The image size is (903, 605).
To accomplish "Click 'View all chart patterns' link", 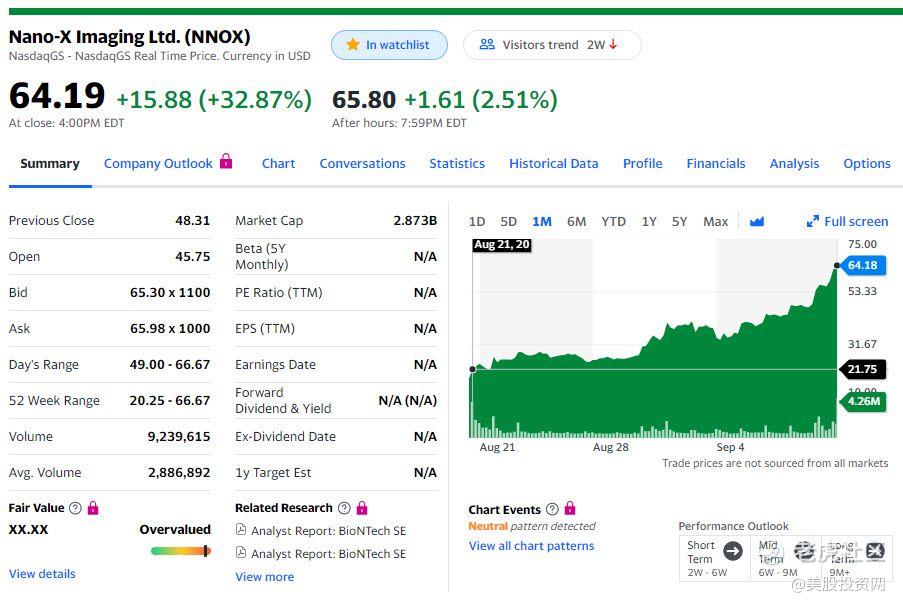I will [x=531, y=546].
